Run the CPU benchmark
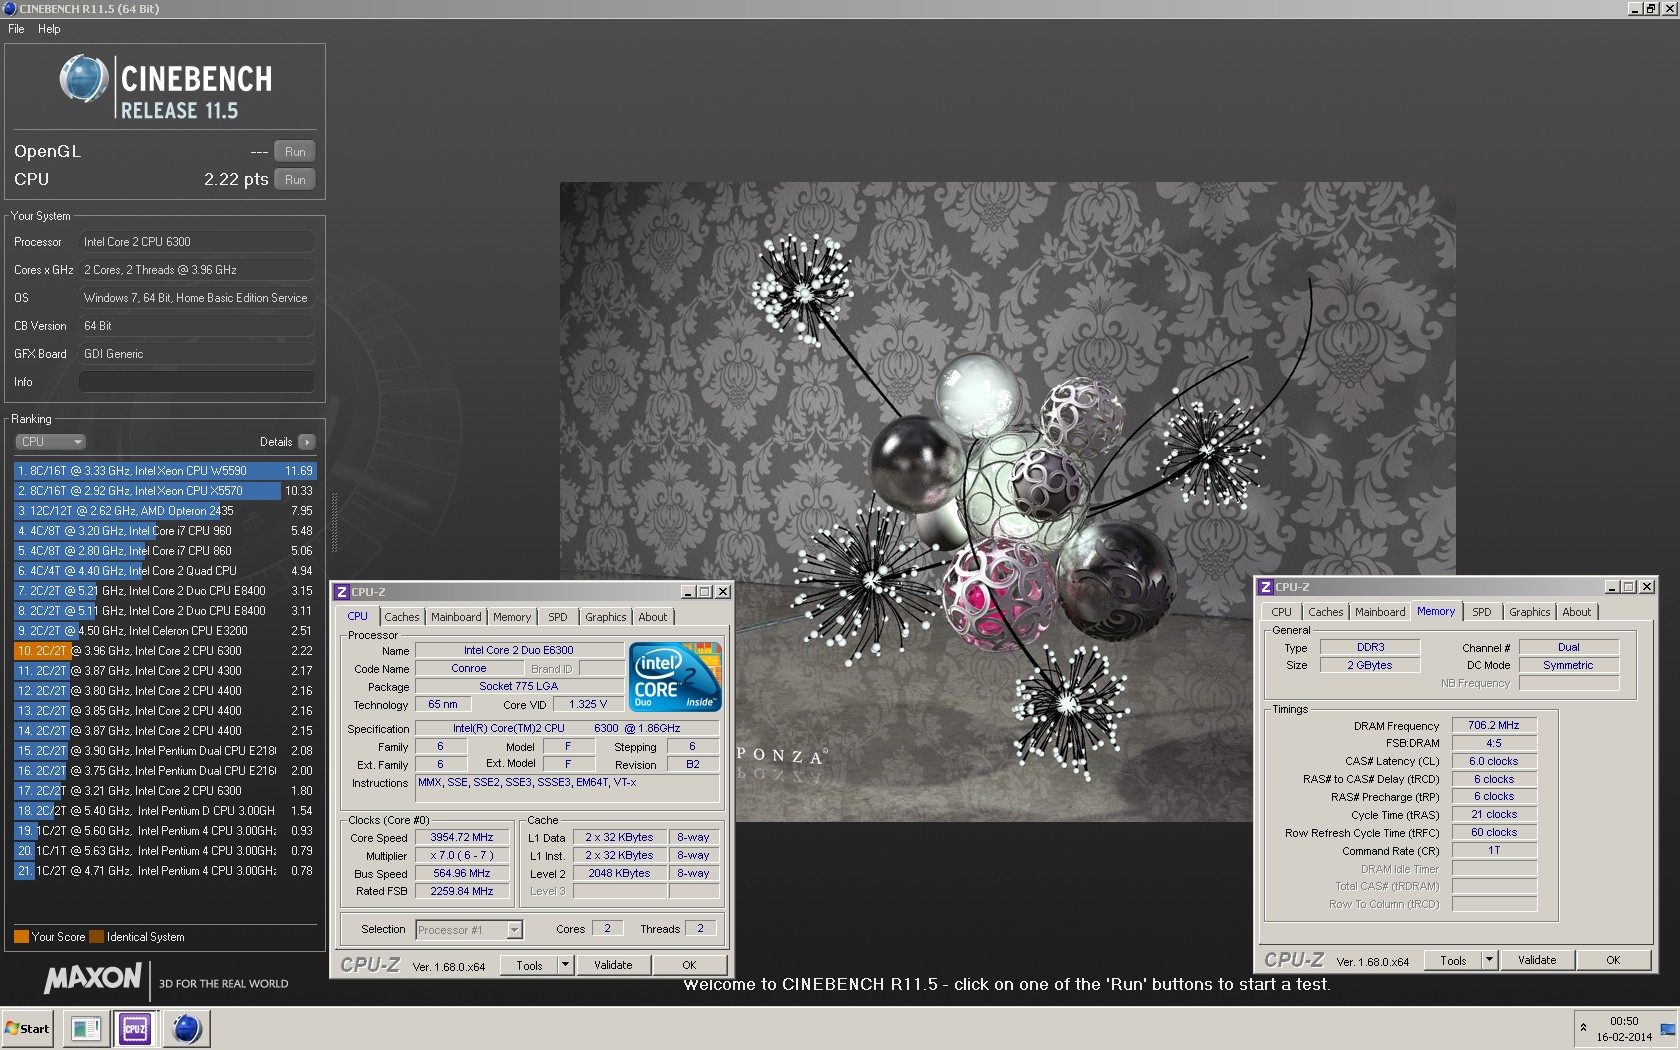Image resolution: width=1680 pixels, height=1050 pixels. 295,180
